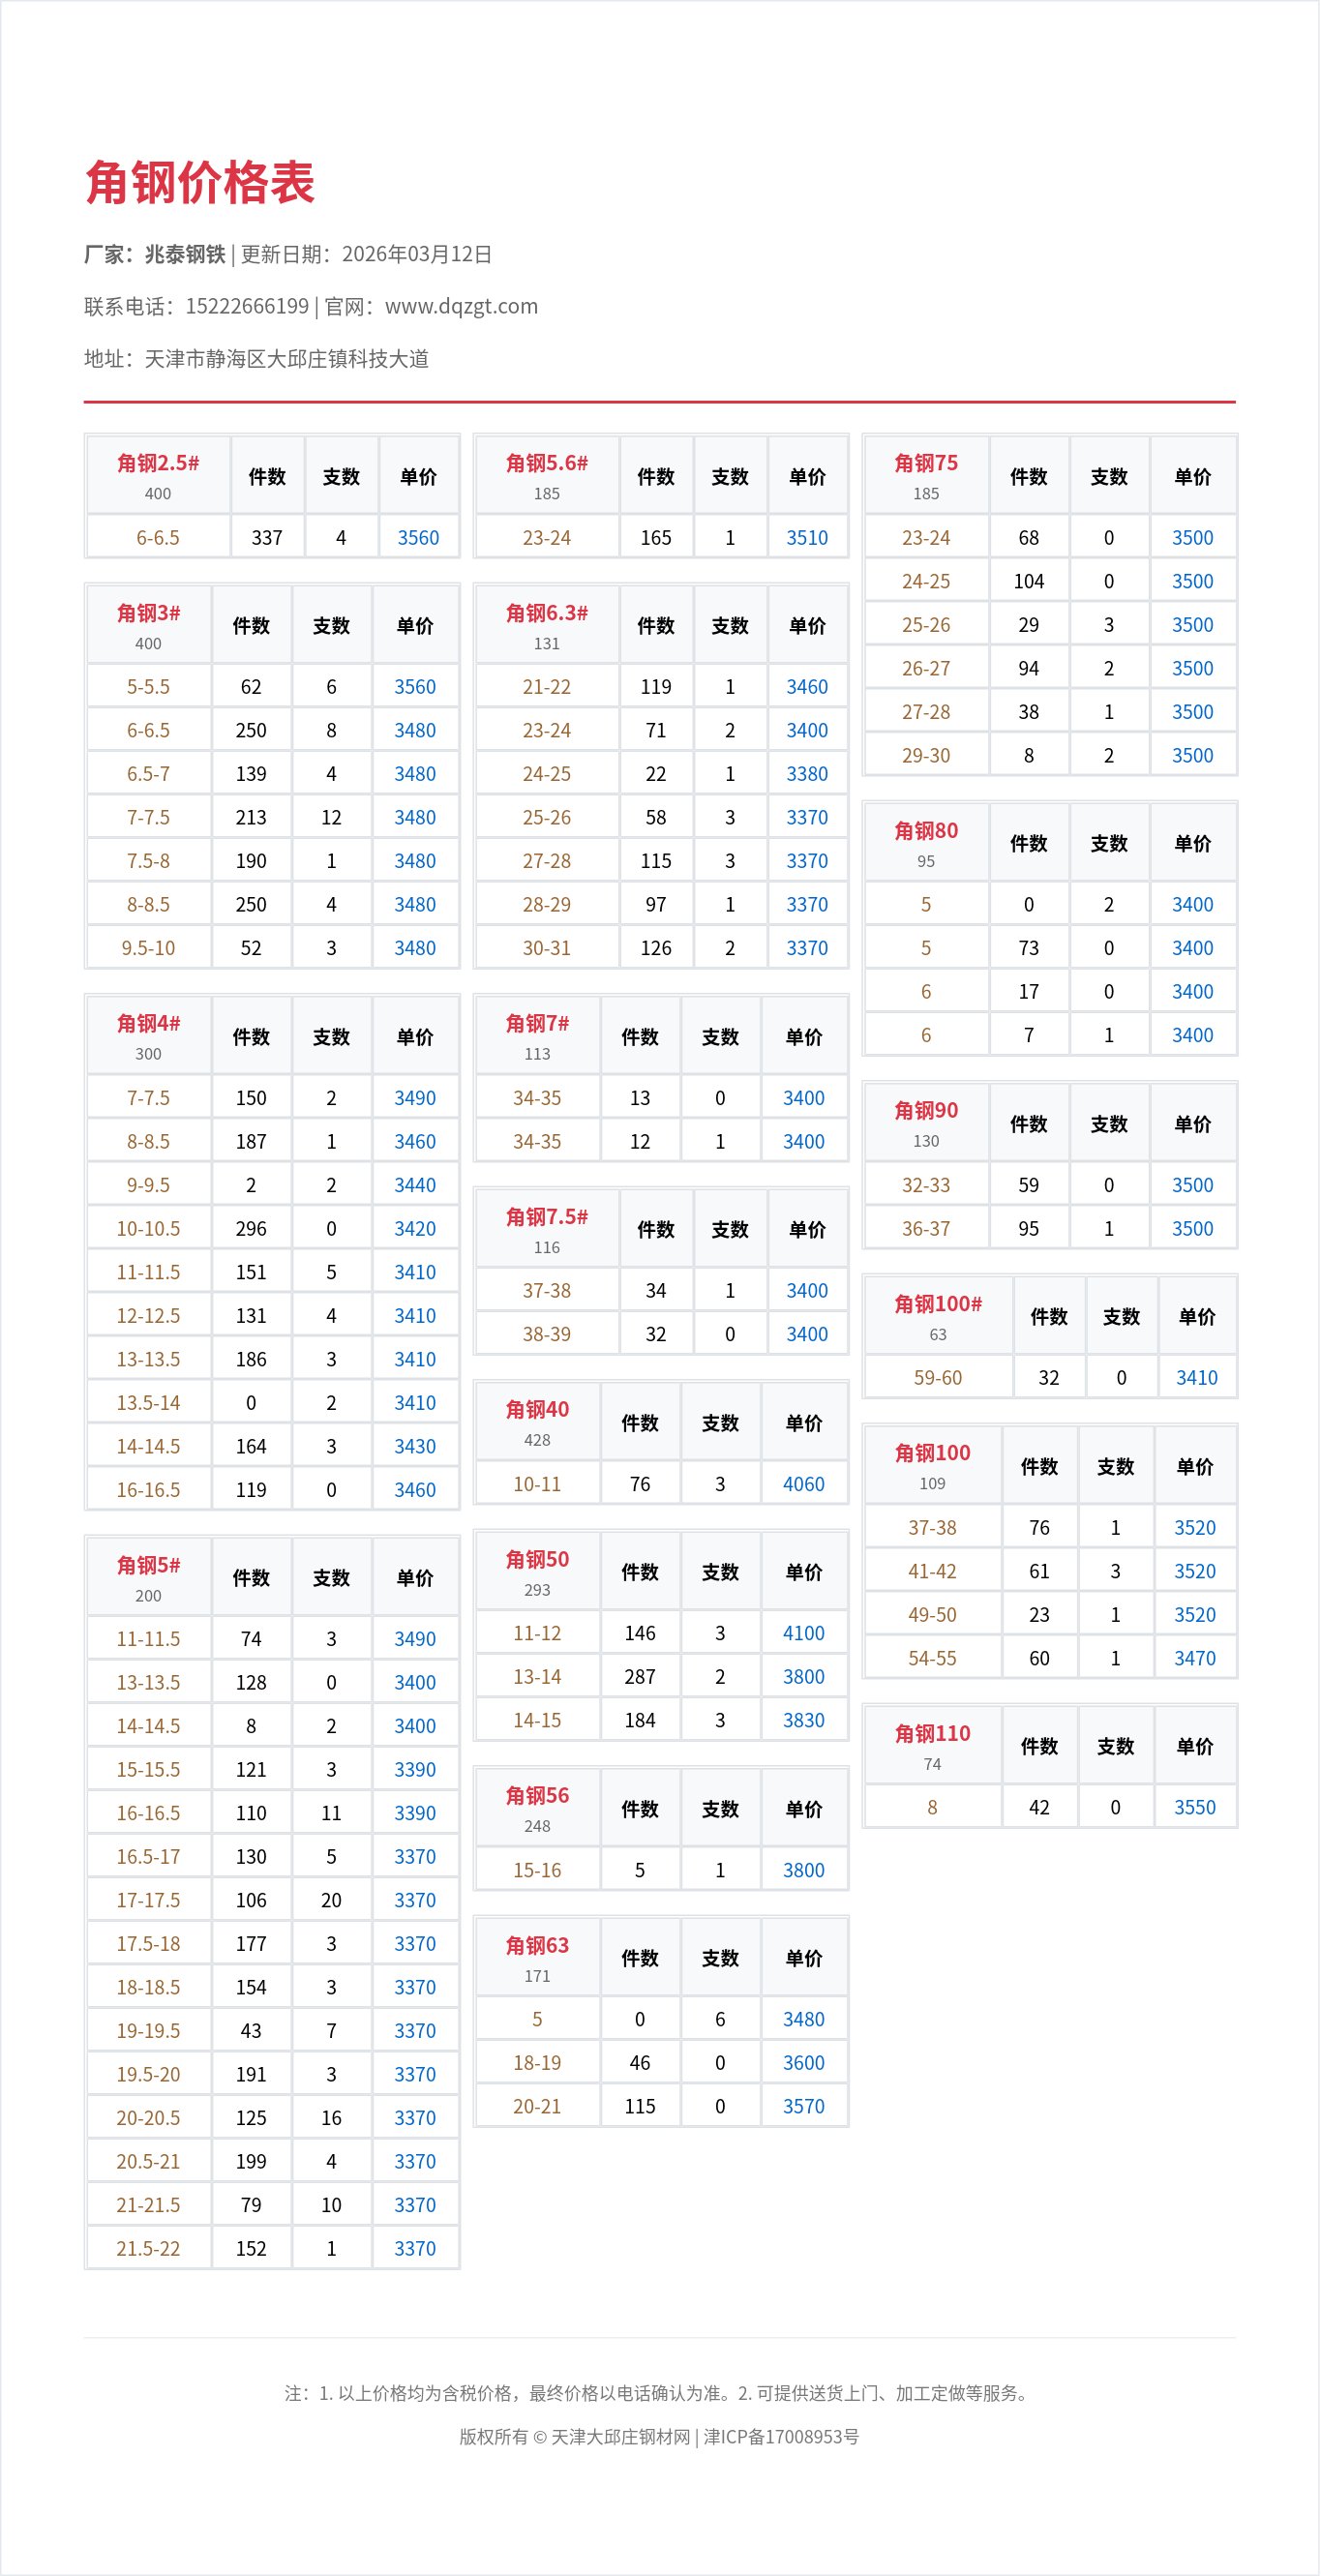Click the 角钢50 table header
The width and height of the screenshot is (1321, 2576).
coord(537,1572)
